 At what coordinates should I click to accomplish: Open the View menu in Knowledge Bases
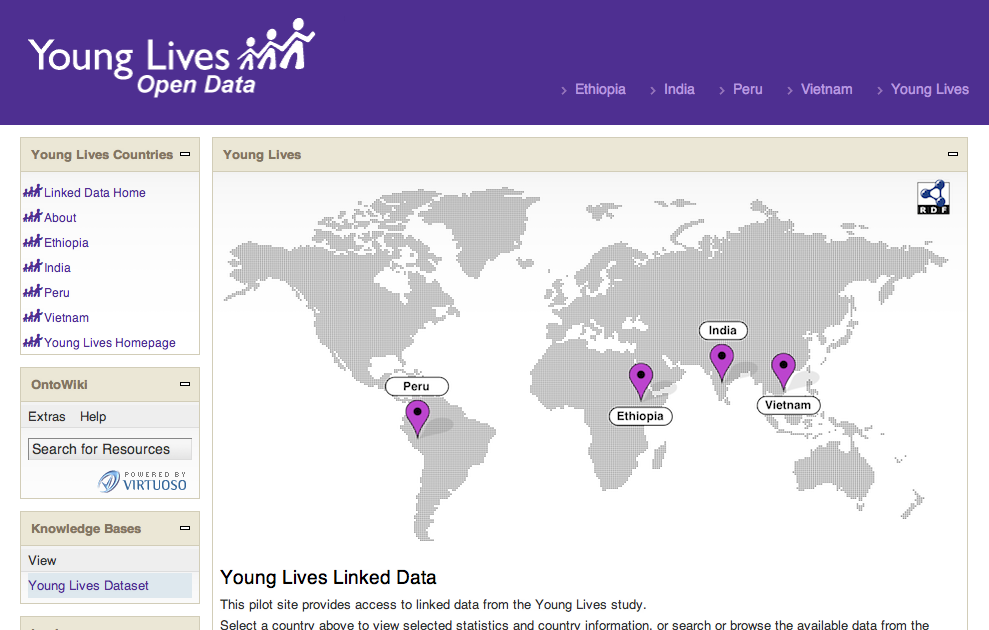[42, 561]
